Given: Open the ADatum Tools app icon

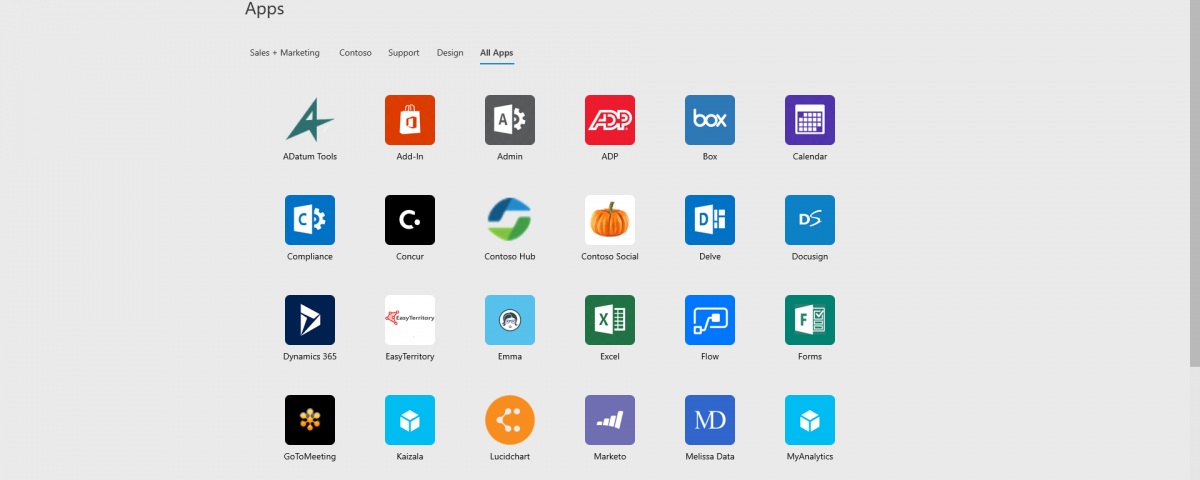Looking at the screenshot, I should [x=310, y=120].
